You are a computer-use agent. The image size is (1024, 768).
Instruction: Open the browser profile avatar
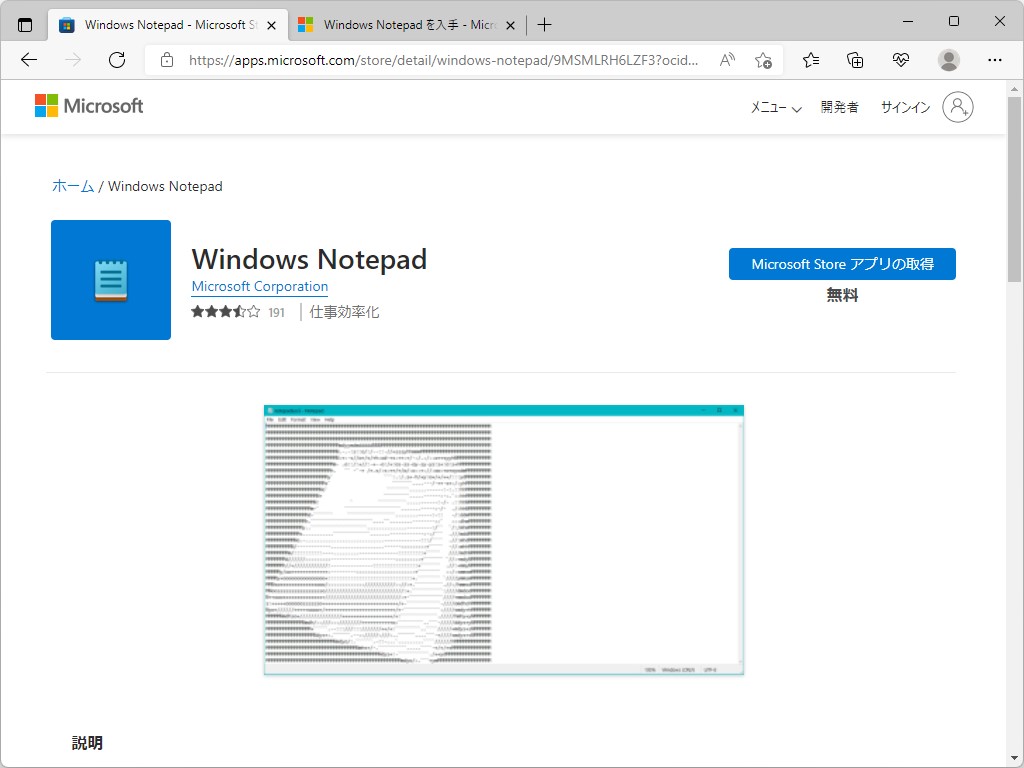click(x=948, y=60)
